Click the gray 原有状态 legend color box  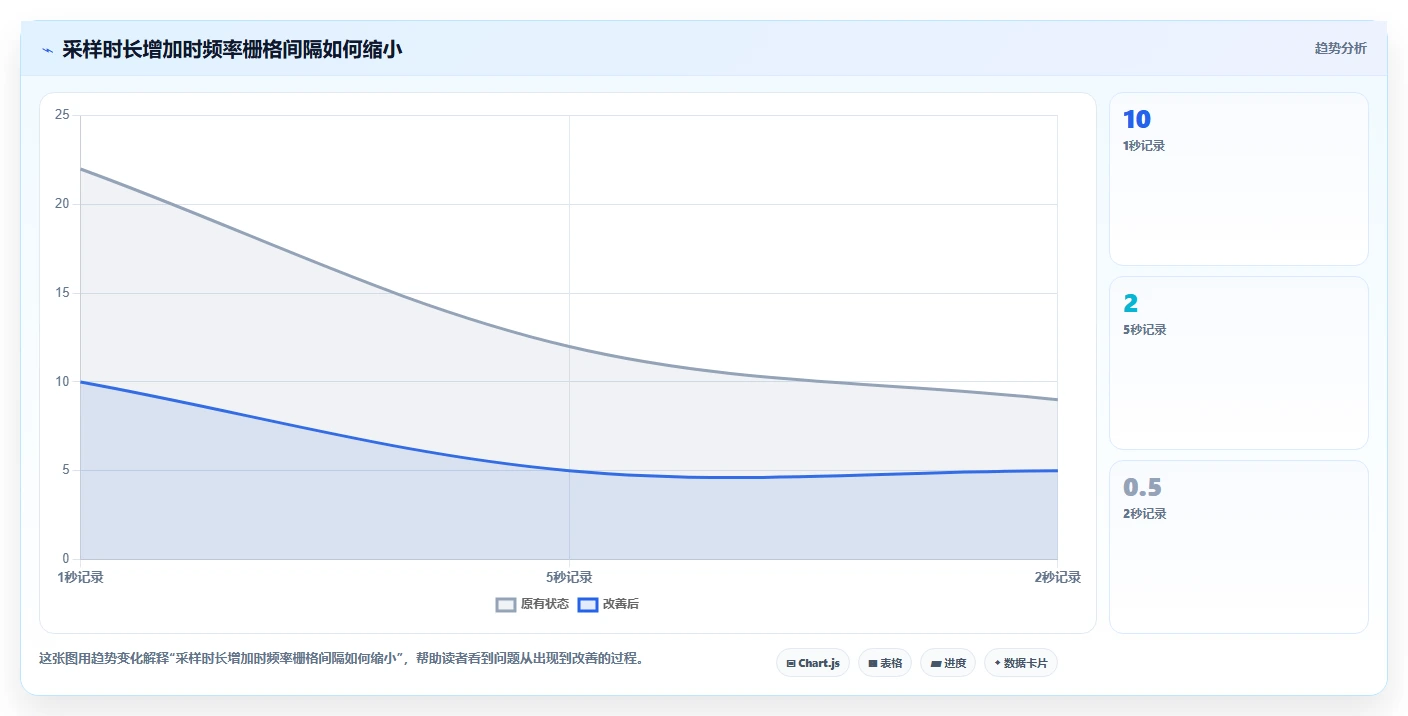click(506, 604)
